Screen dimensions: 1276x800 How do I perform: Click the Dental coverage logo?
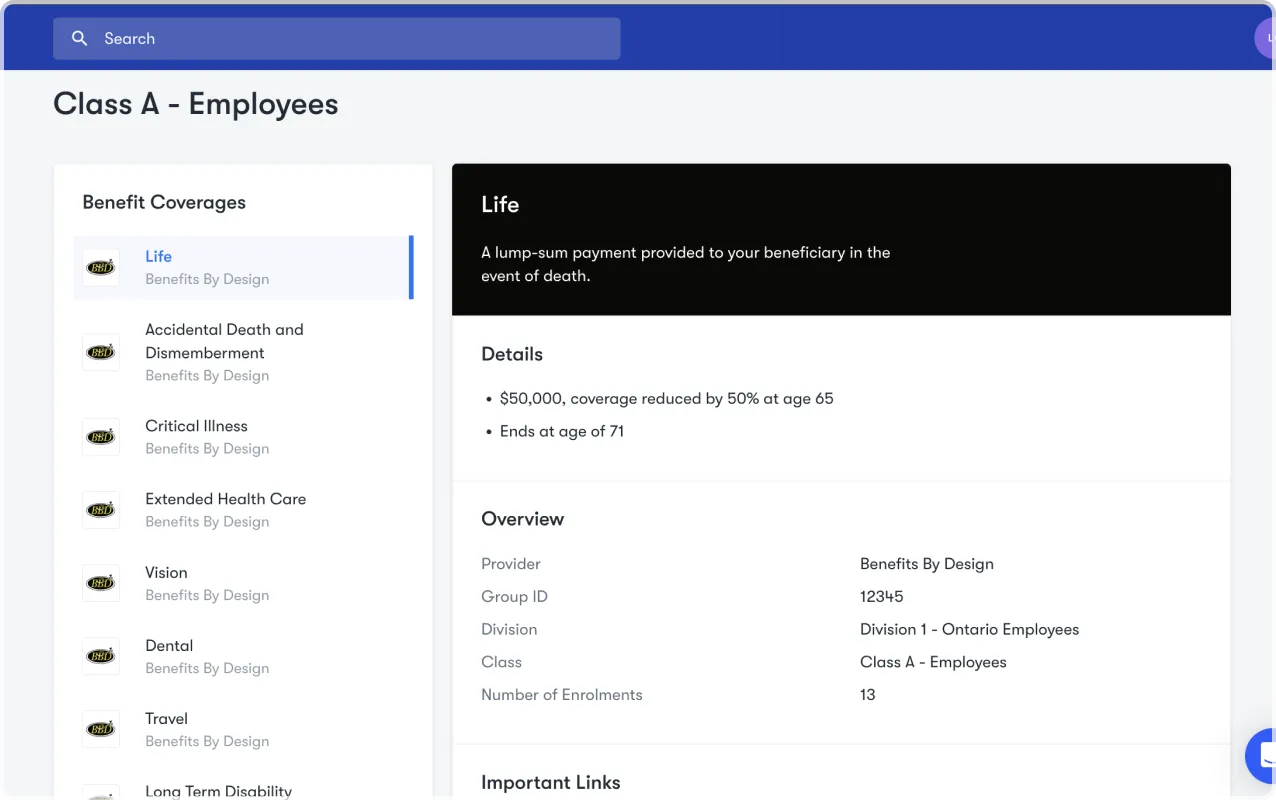[101, 656]
